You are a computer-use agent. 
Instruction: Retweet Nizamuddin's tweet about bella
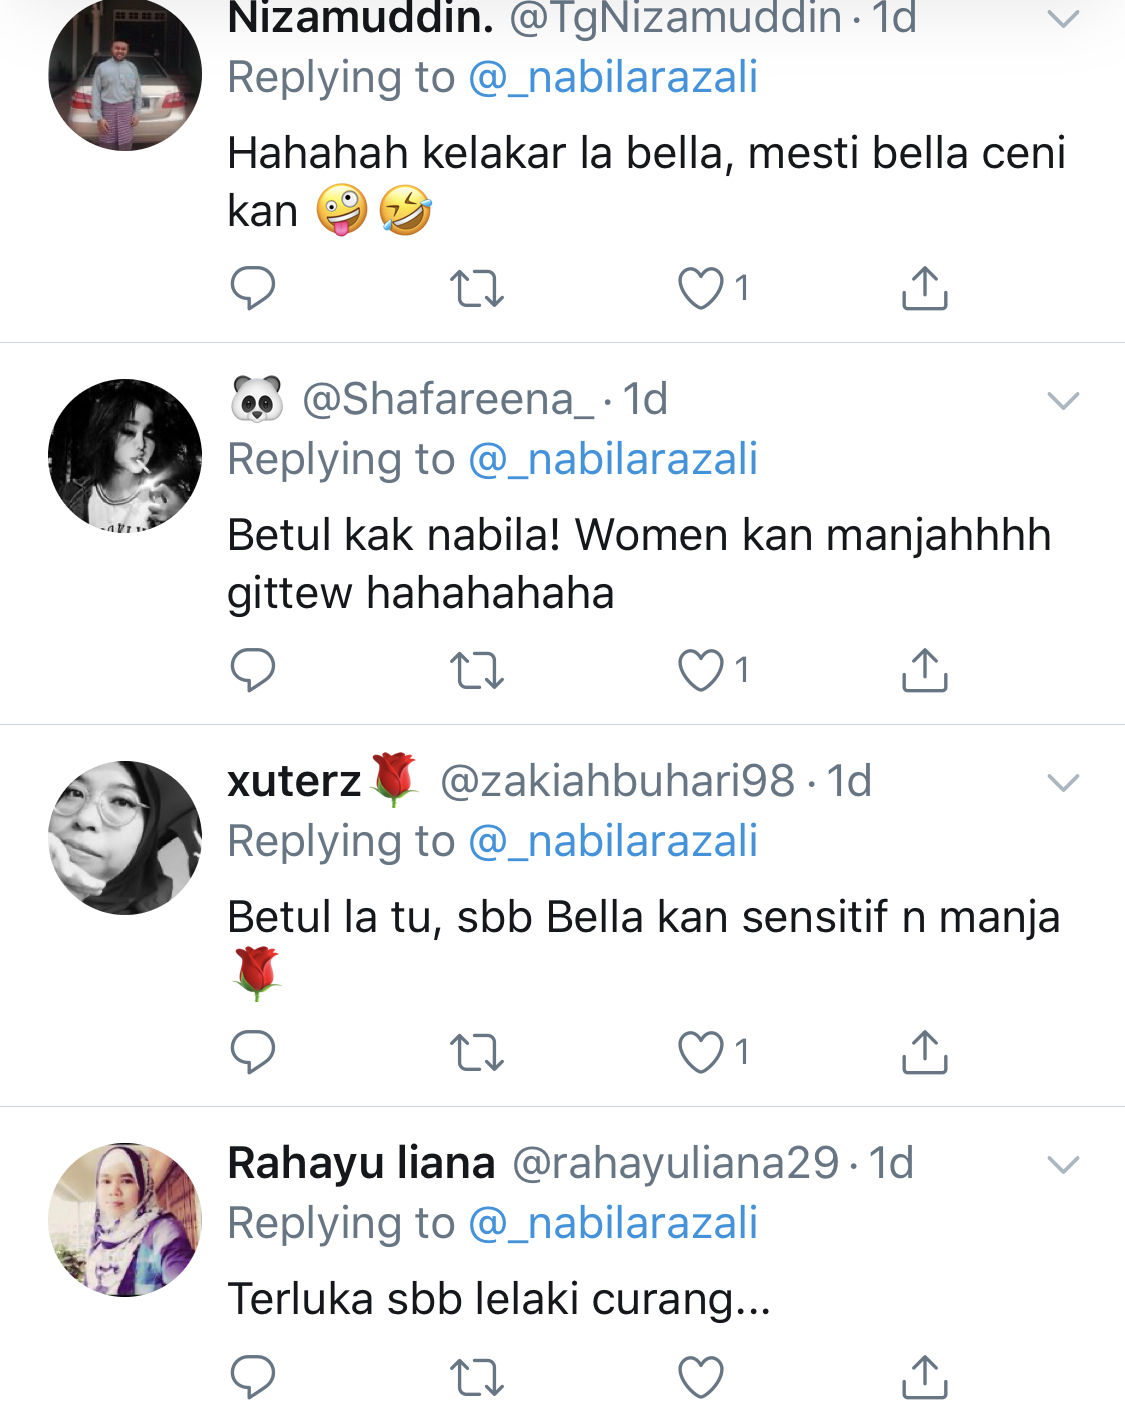(x=476, y=289)
